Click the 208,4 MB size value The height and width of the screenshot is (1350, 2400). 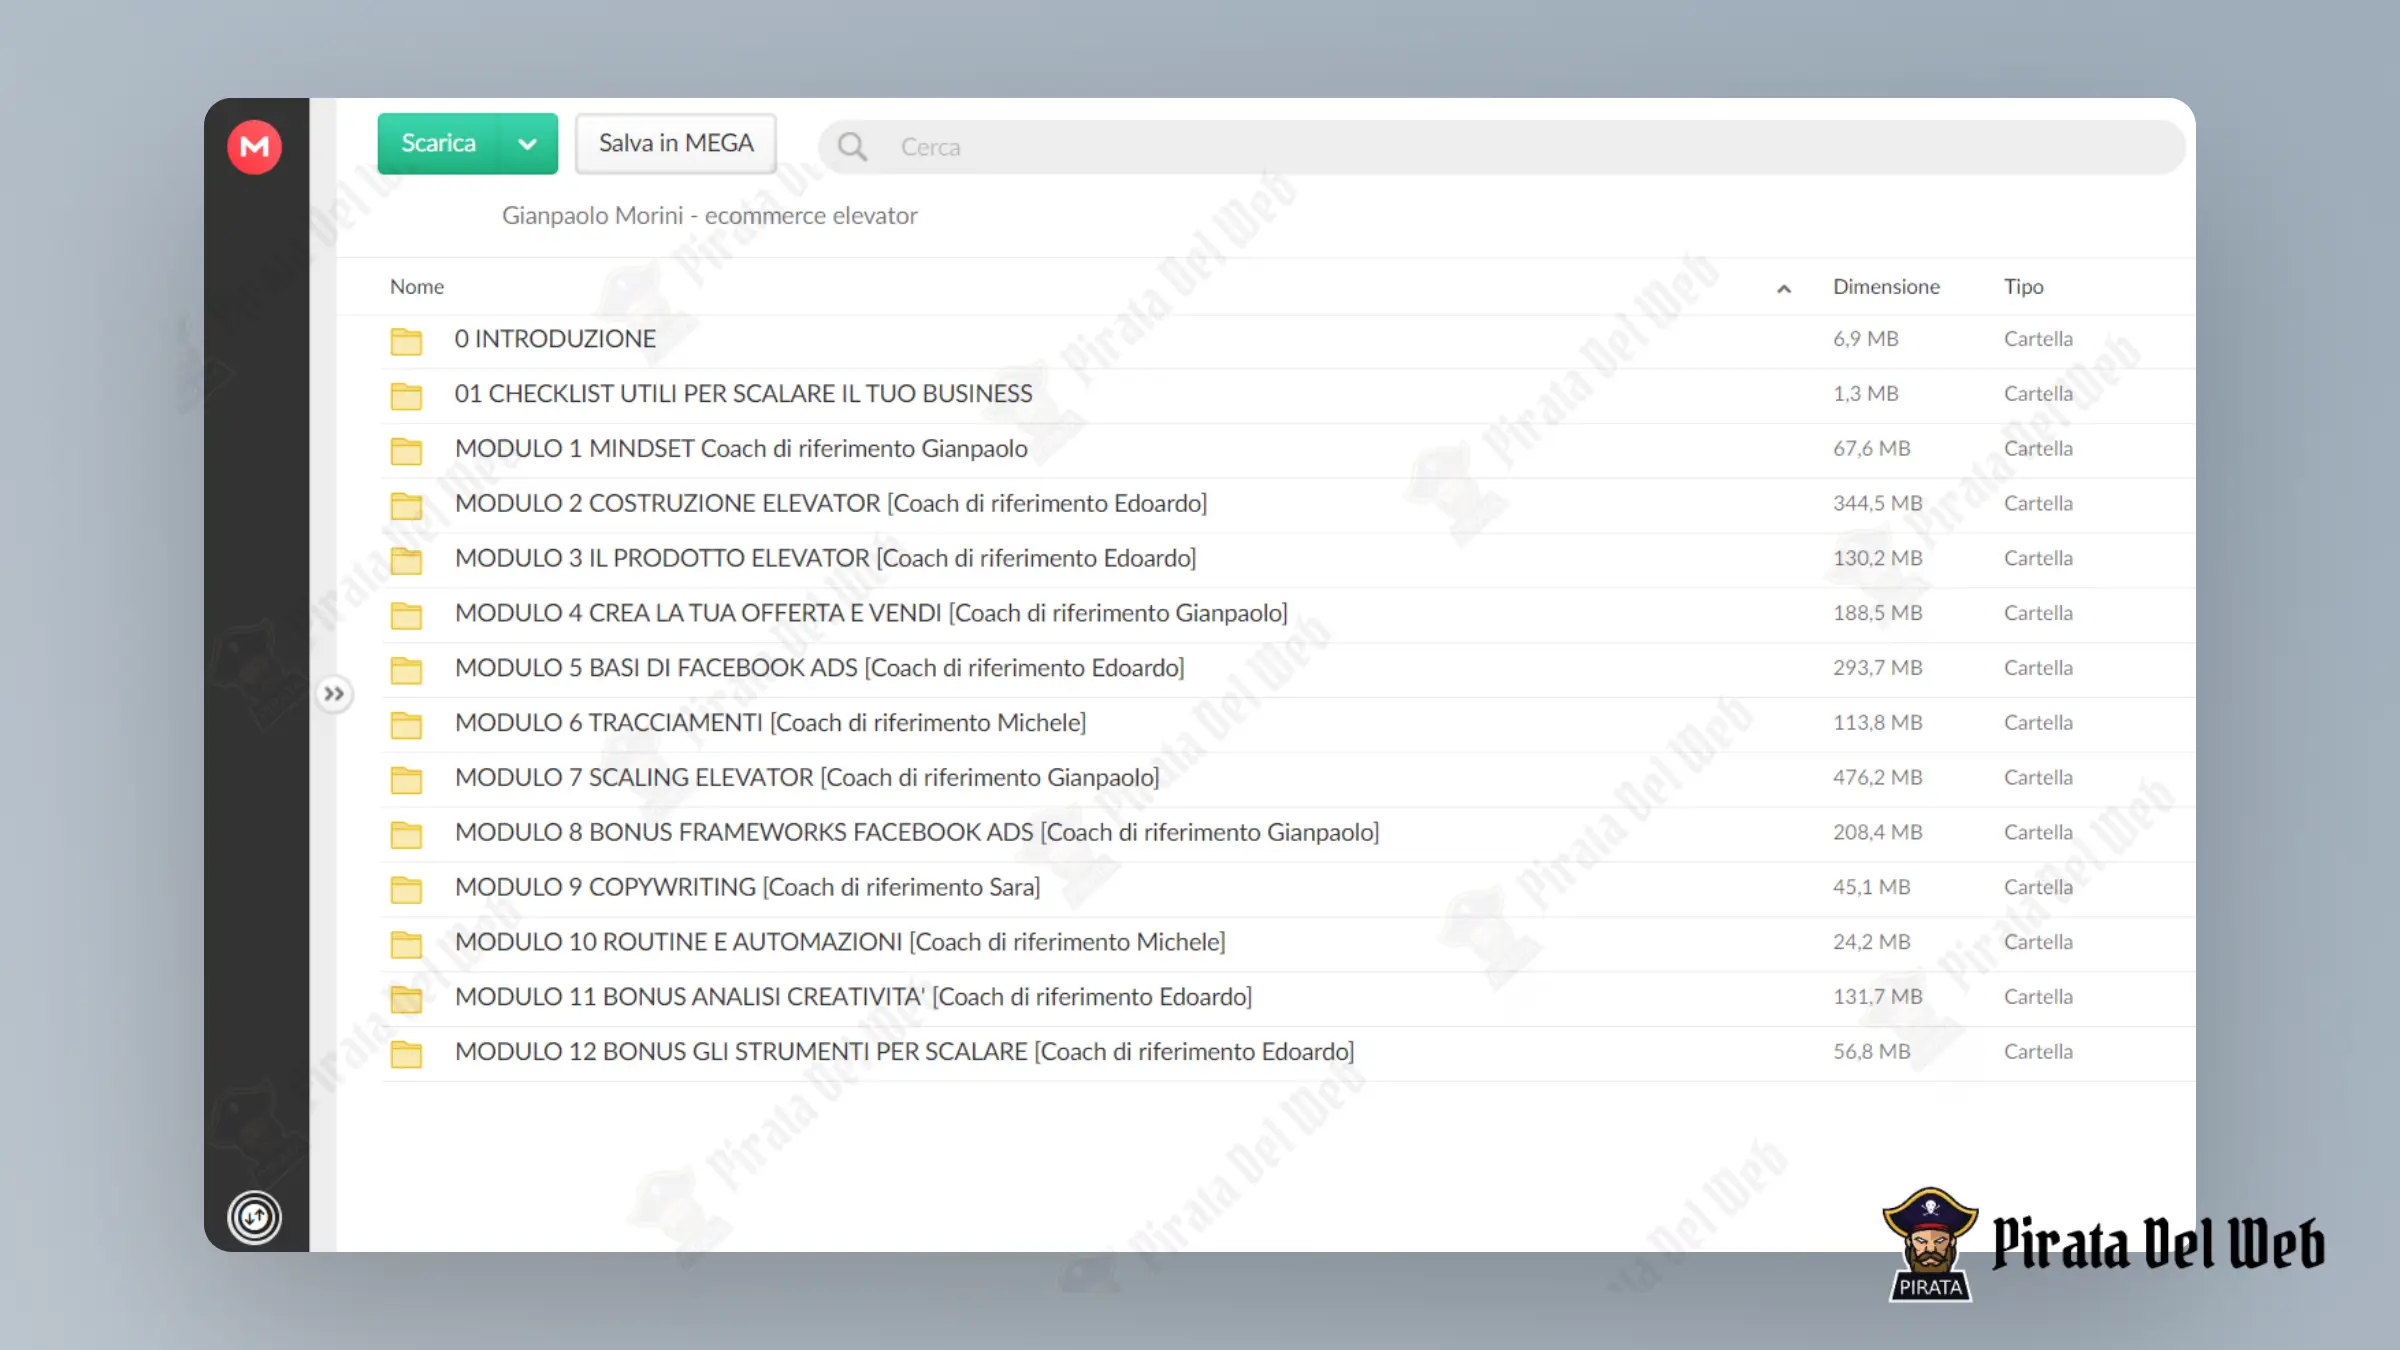point(1877,832)
